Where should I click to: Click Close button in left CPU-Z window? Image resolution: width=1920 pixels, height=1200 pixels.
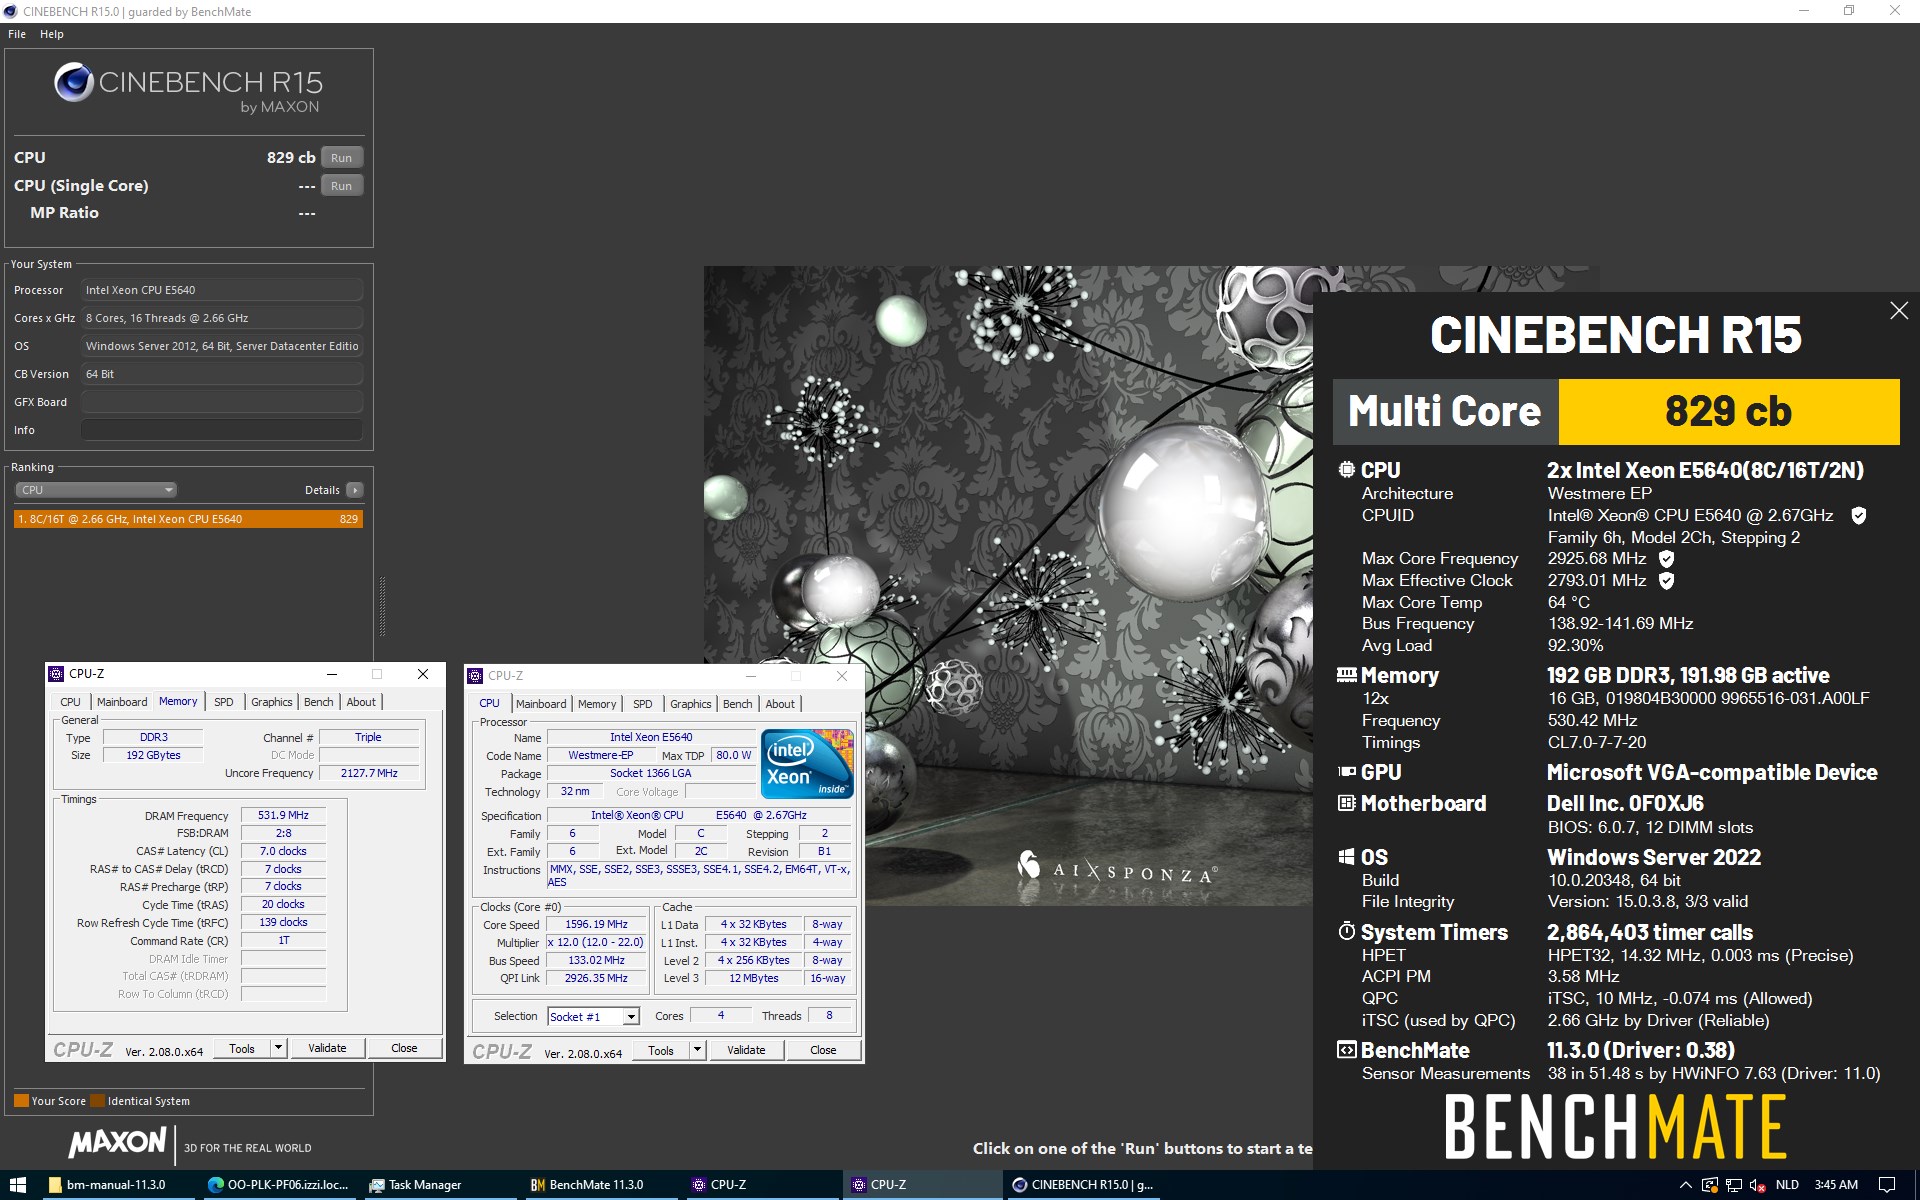coord(404,1048)
